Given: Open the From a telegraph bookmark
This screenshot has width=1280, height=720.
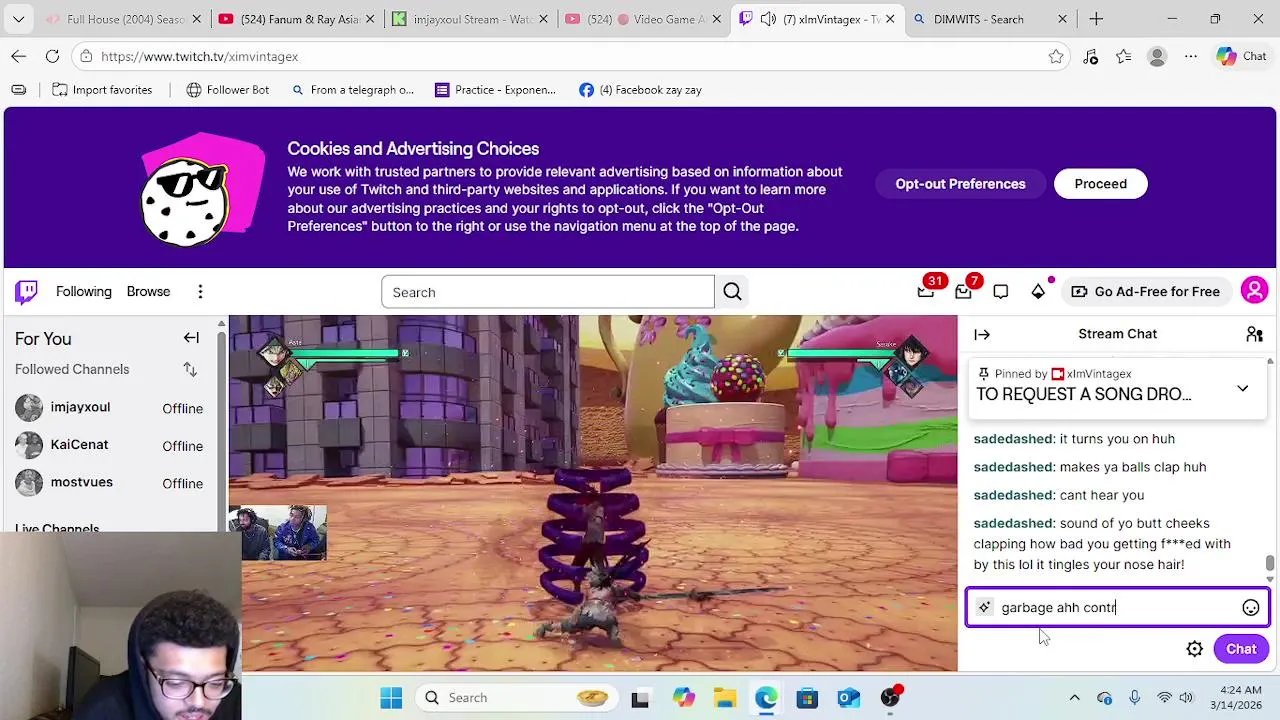Looking at the screenshot, I should (352, 90).
